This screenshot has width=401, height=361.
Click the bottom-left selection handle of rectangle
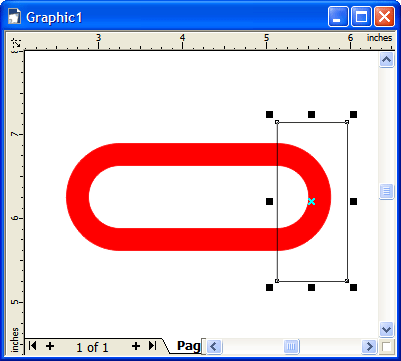(269, 287)
